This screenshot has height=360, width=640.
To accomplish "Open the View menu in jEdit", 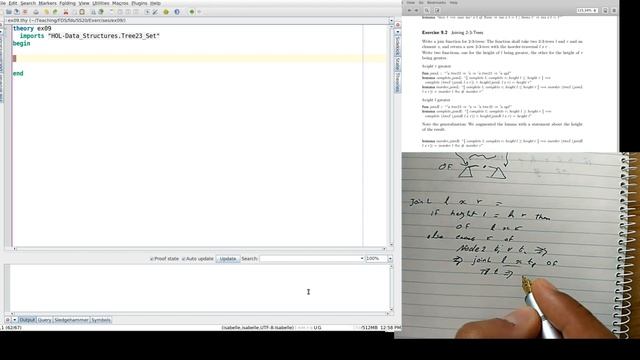I will point(84,3).
